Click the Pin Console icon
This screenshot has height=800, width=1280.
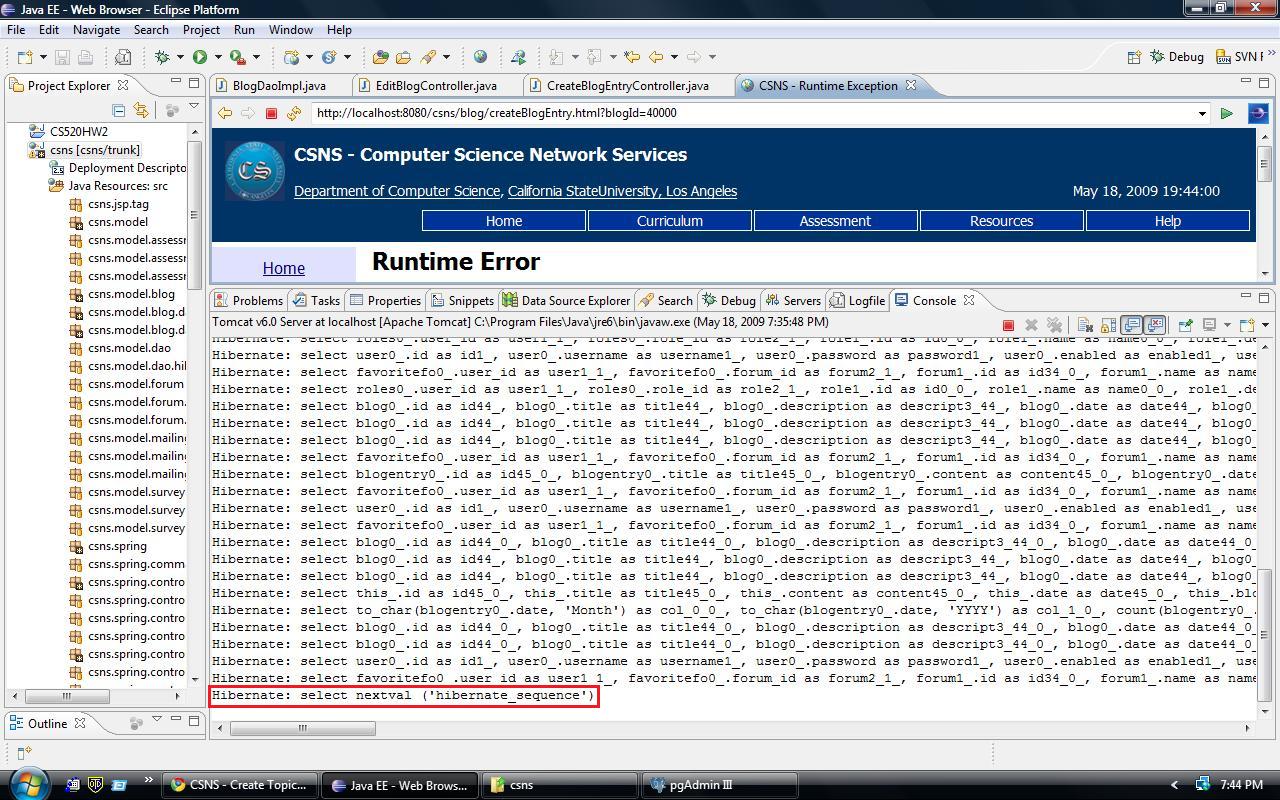(1185, 325)
